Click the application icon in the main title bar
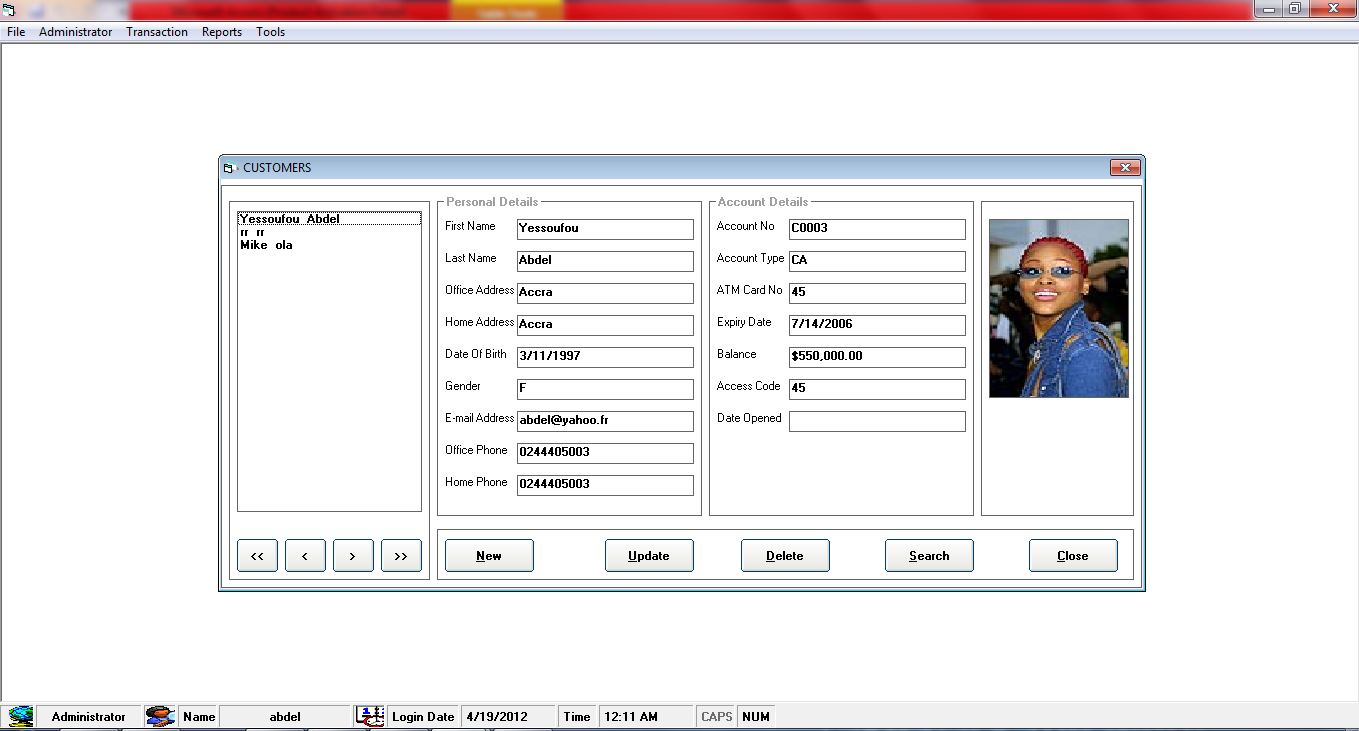 [10, 8]
